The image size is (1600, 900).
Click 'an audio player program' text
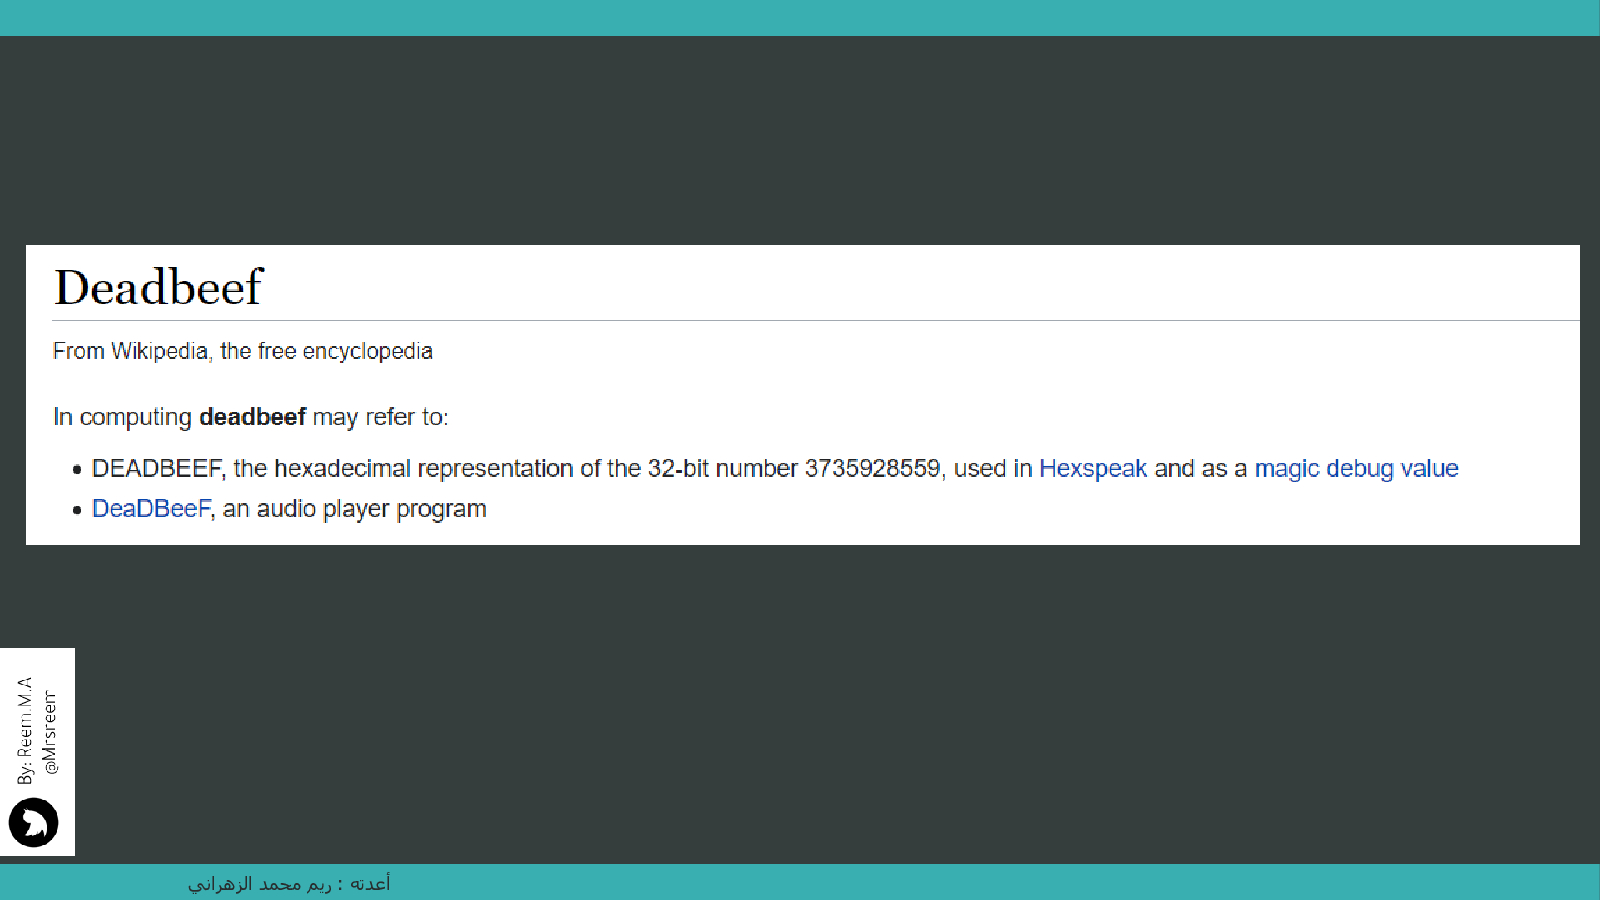[355, 509]
